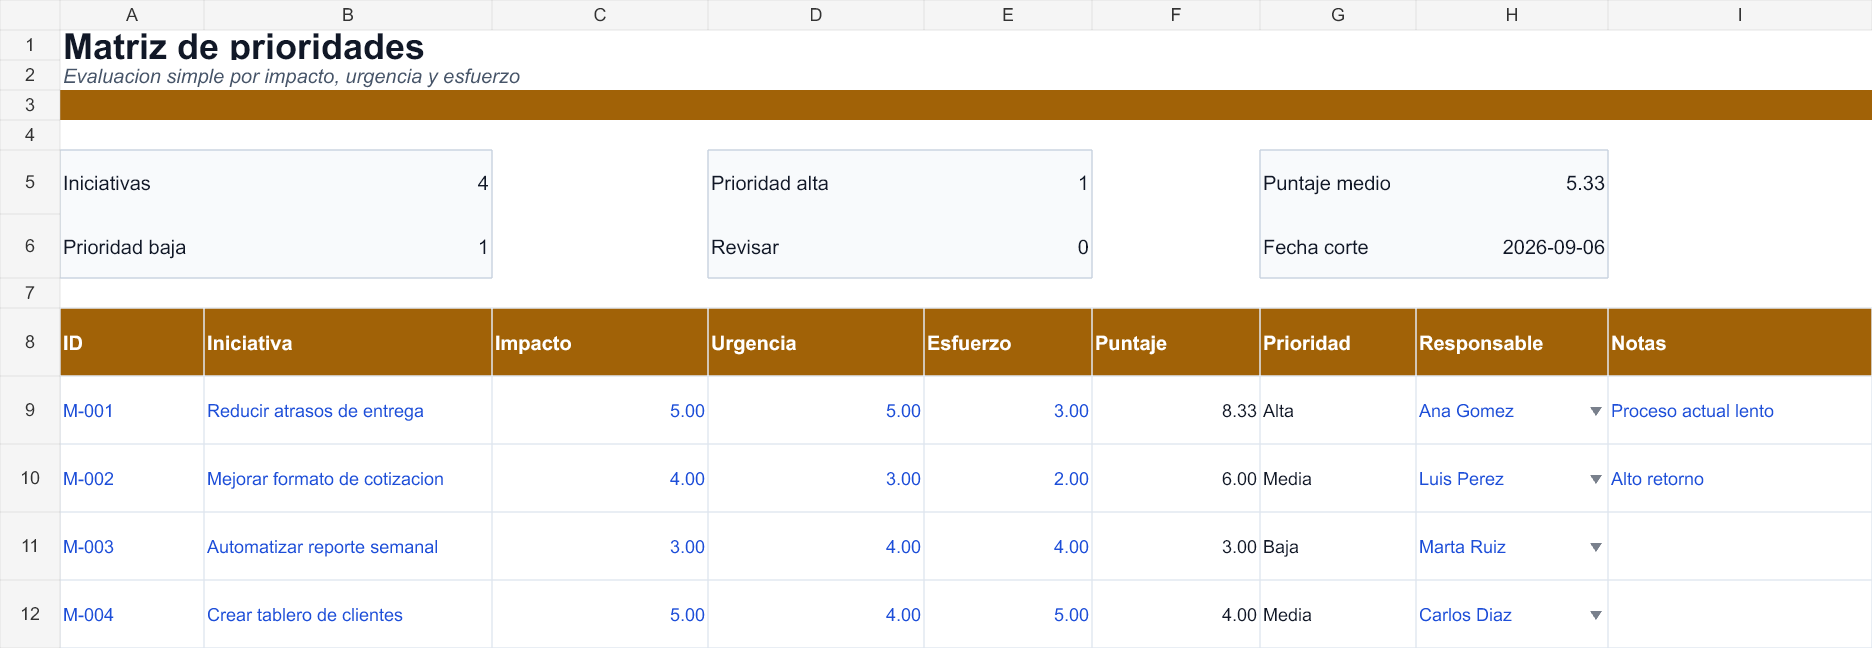Select row 12 header
1872x648 pixels.
tap(30, 614)
